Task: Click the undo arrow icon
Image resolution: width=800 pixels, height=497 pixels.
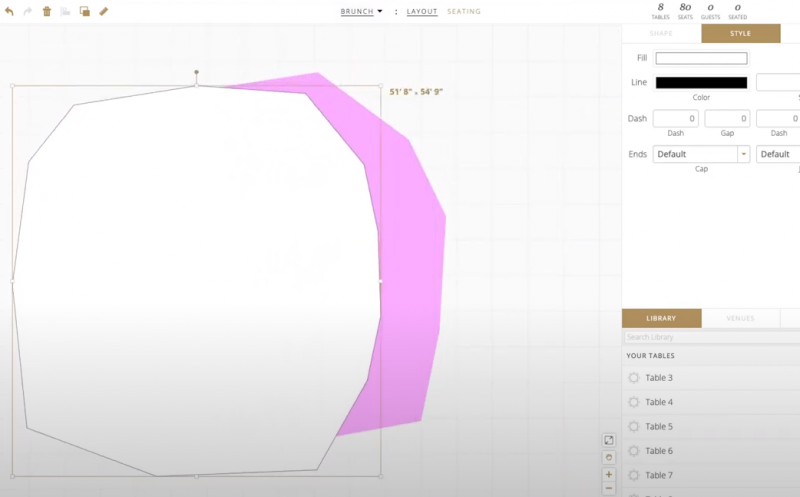Action: click(x=9, y=11)
